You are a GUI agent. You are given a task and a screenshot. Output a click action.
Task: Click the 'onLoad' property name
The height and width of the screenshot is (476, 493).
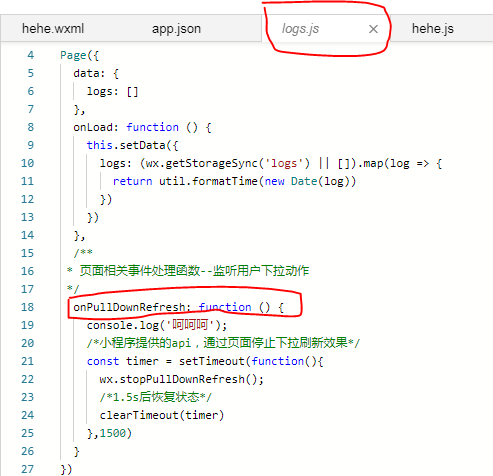click(93, 127)
